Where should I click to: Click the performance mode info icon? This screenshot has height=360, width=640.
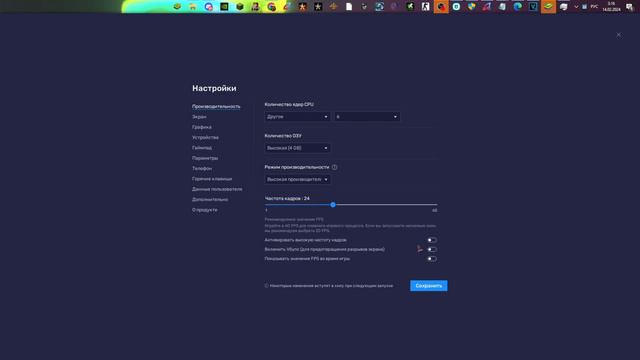tap(334, 167)
